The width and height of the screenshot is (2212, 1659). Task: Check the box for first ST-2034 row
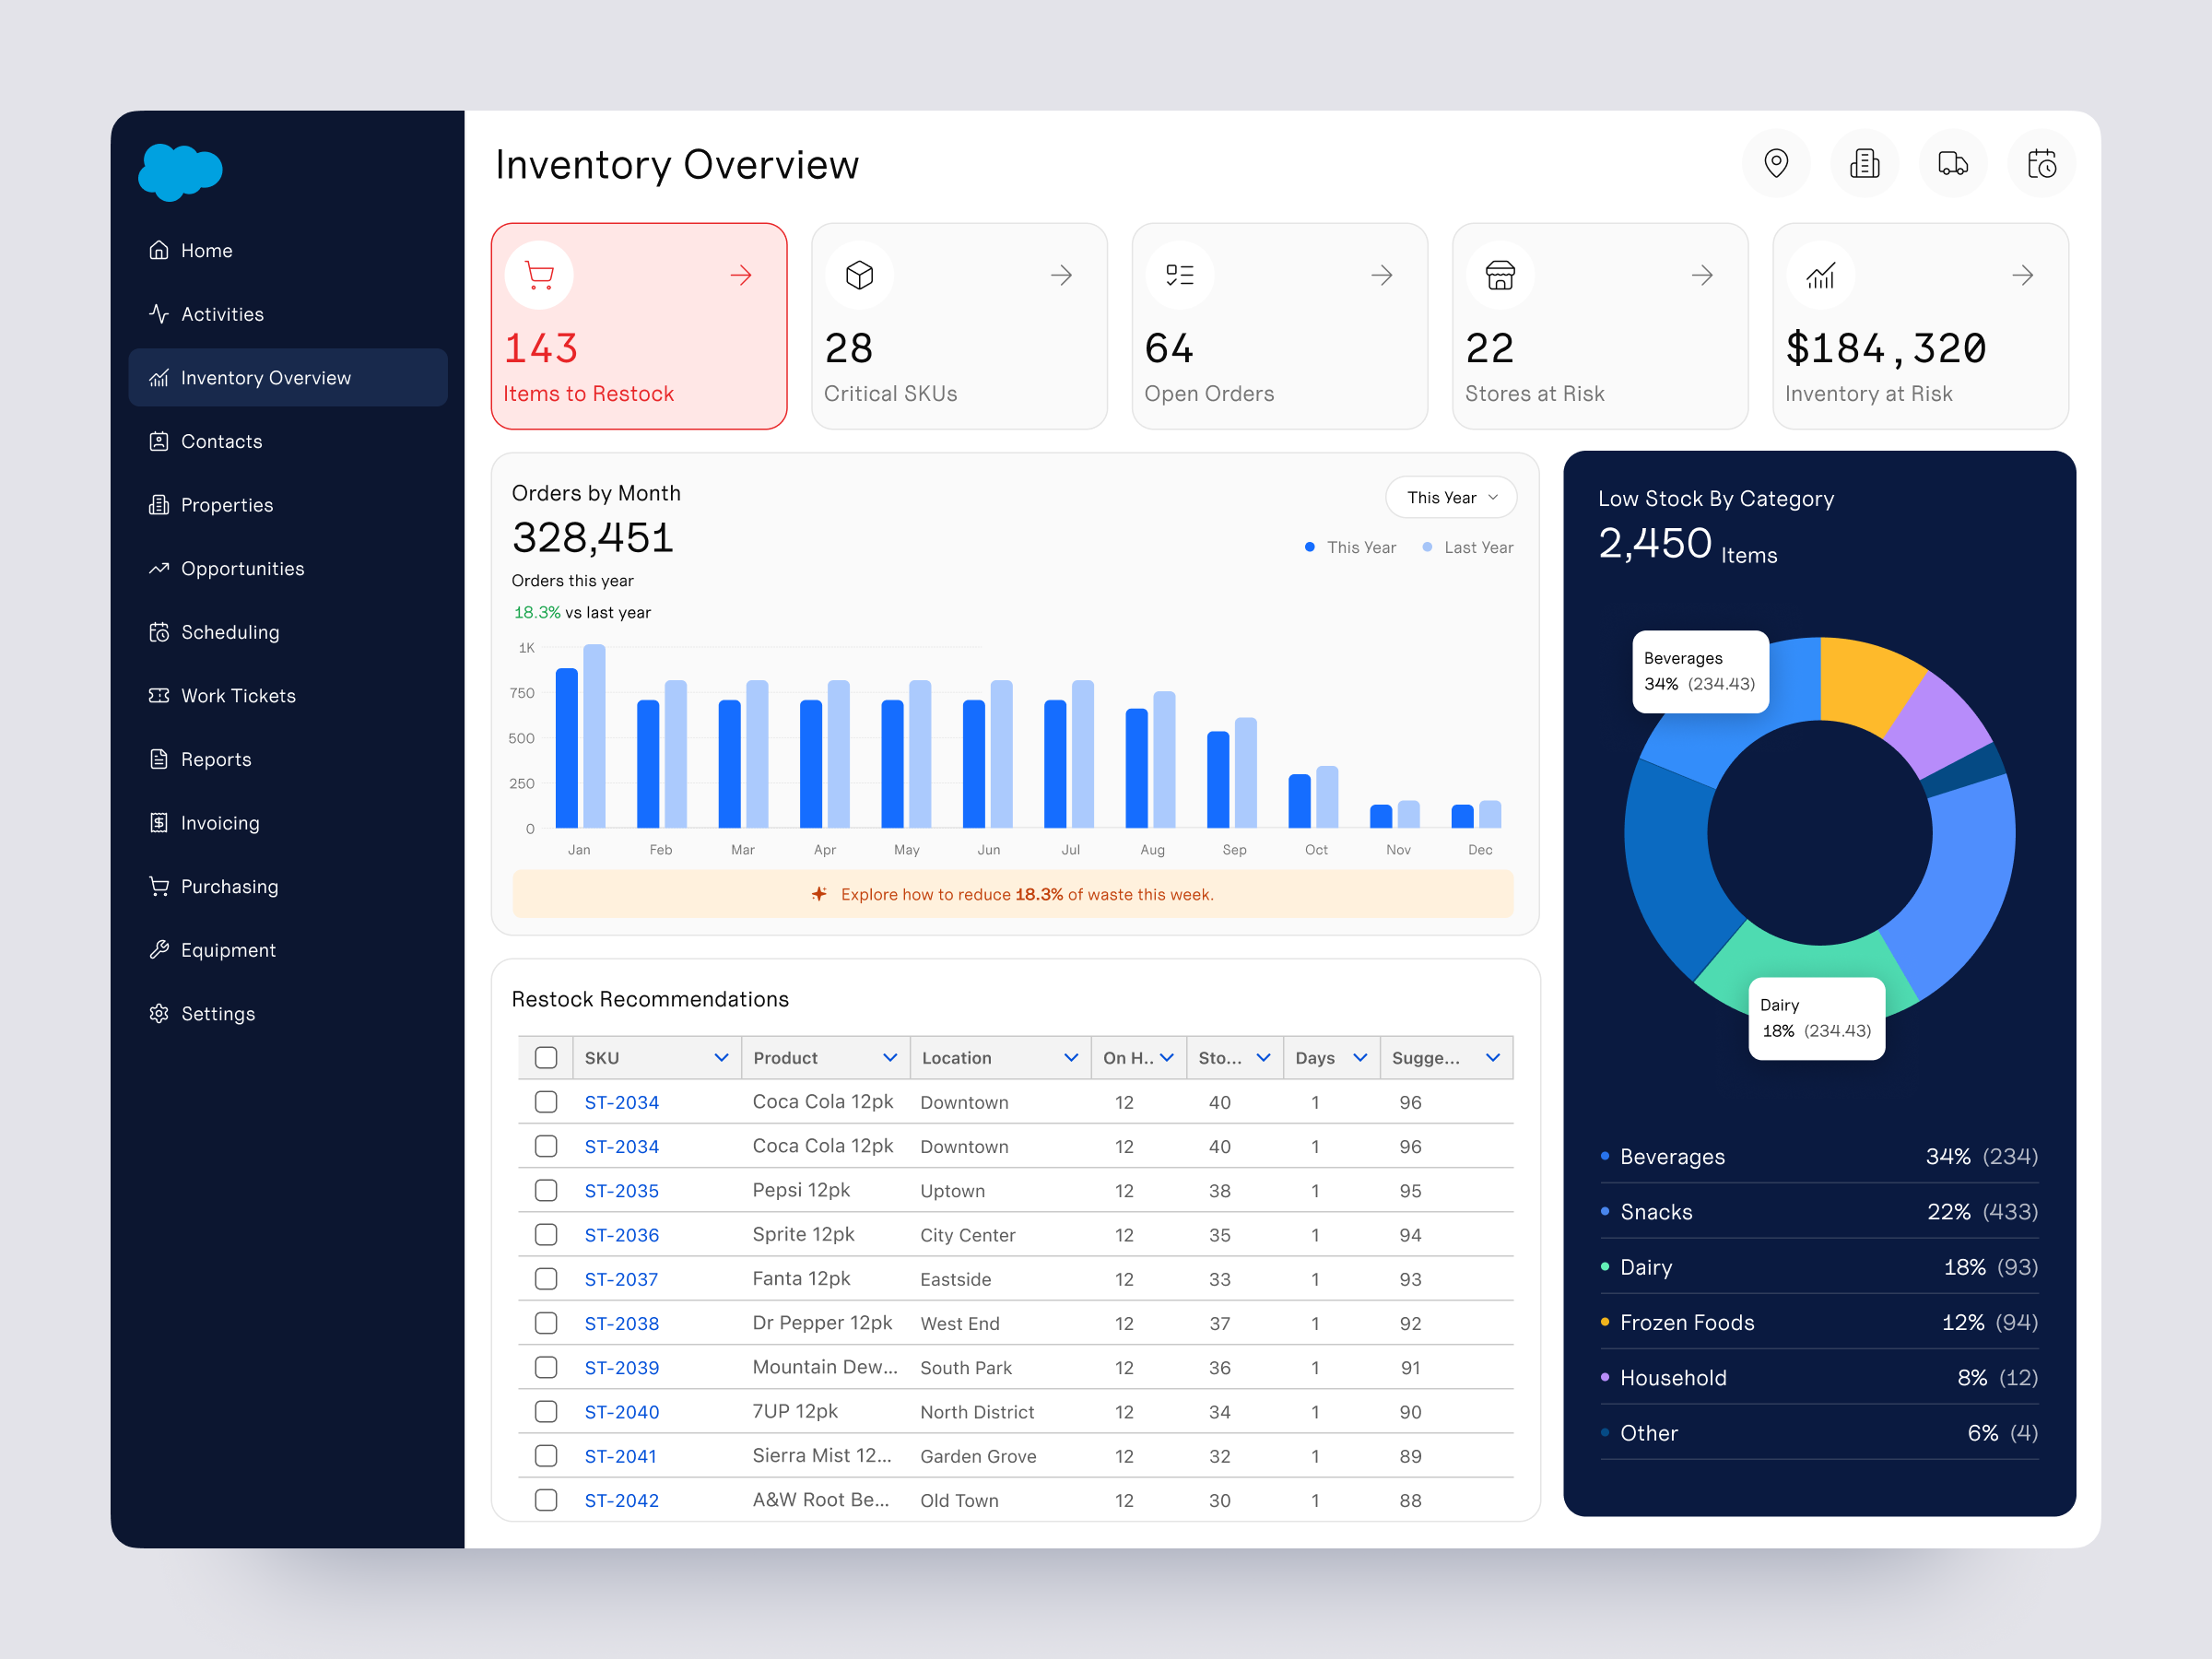(x=546, y=1102)
